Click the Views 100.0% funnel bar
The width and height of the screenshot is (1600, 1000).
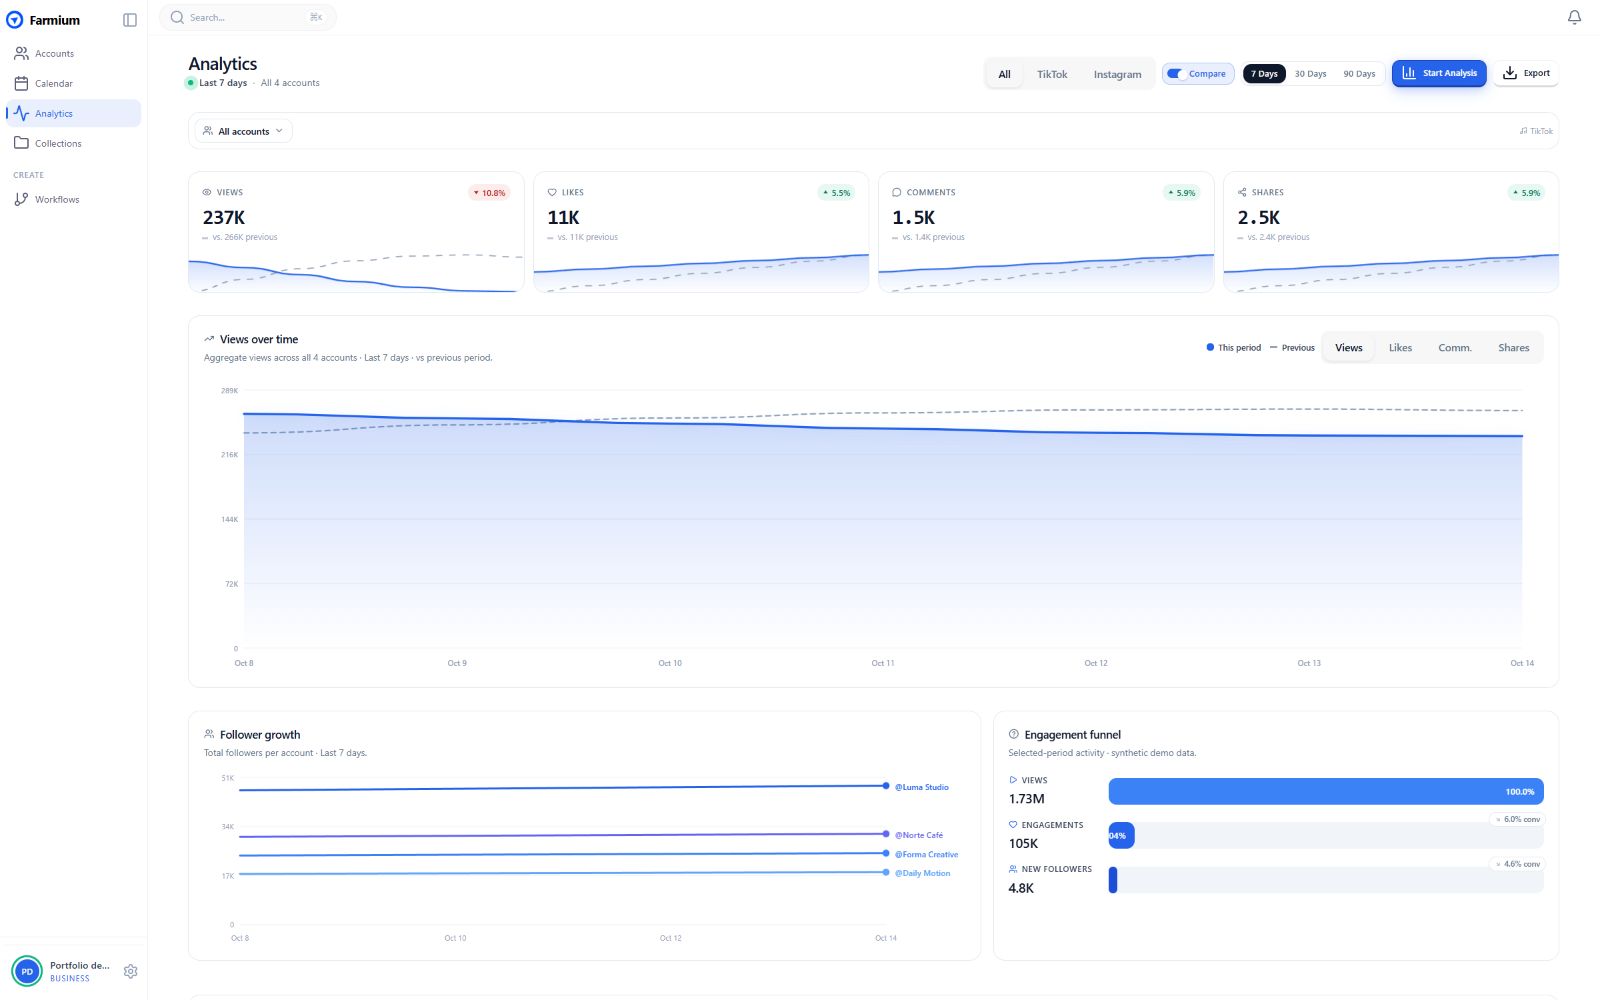pos(1326,792)
